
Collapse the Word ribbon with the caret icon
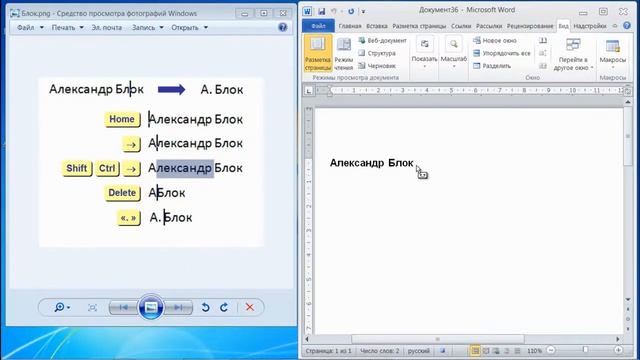615,26
